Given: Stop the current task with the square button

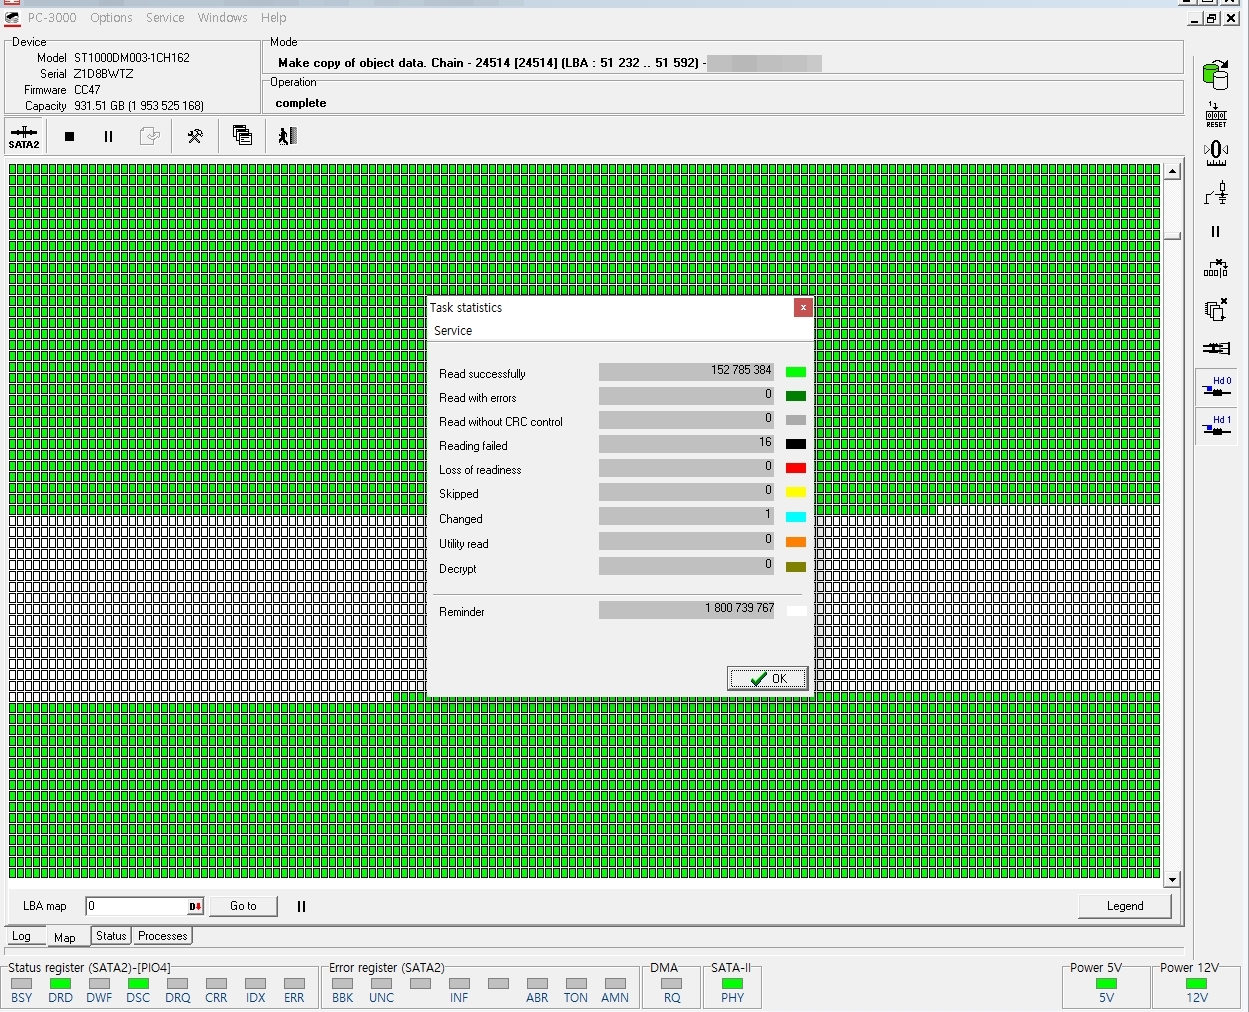Looking at the screenshot, I should [x=69, y=136].
